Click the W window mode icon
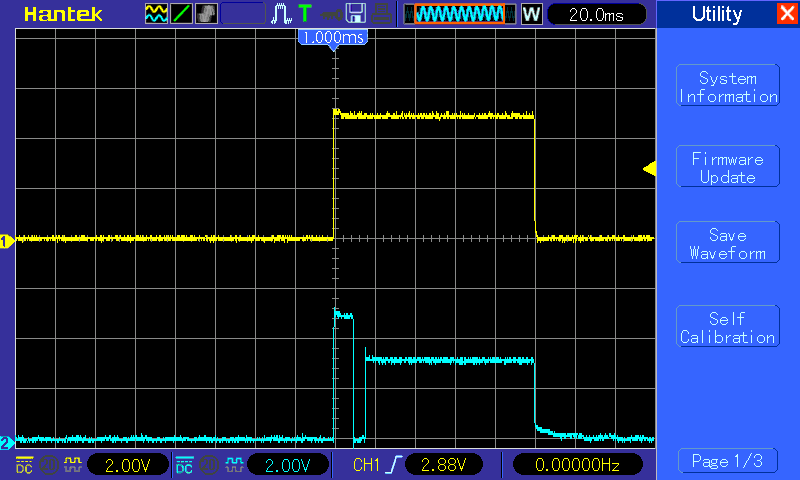Image resolution: width=800 pixels, height=480 pixels. click(532, 14)
